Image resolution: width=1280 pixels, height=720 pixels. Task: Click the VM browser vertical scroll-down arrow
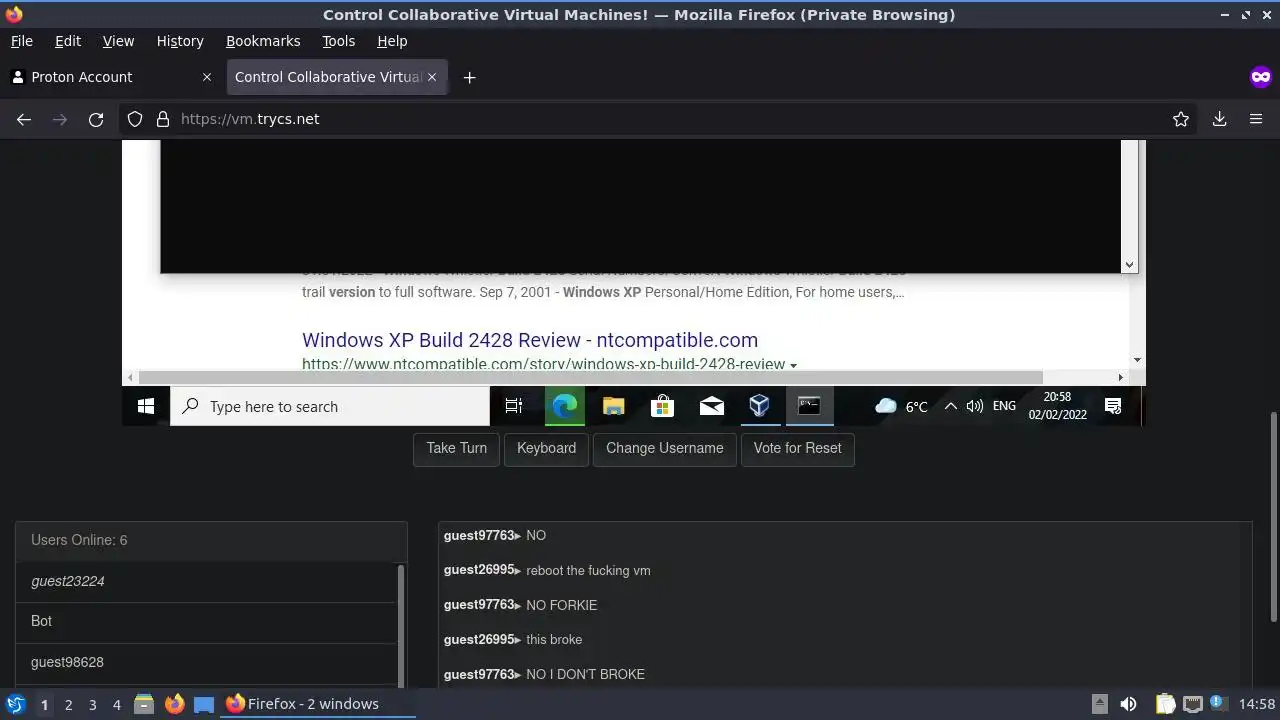pyautogui.click(x=1137, y=359)
